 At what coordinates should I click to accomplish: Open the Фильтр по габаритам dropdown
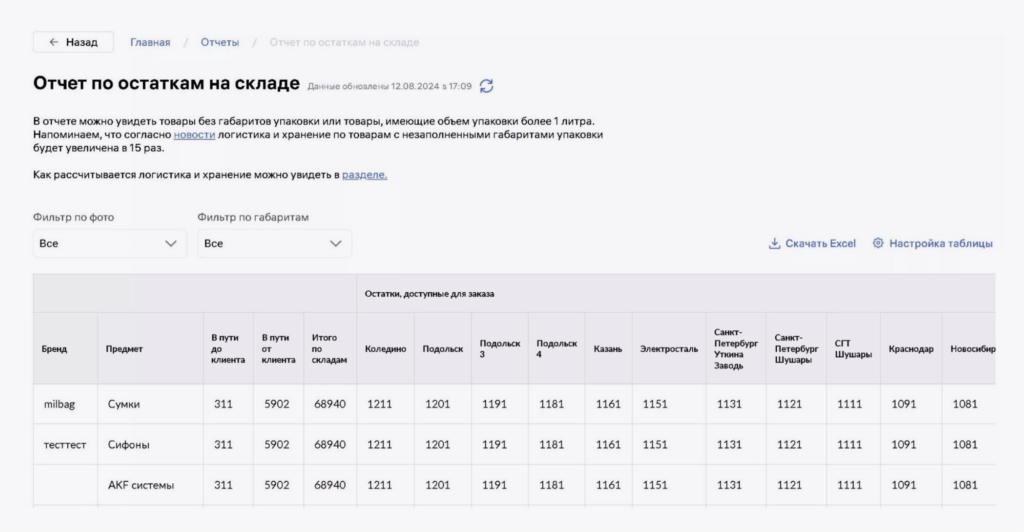pos(274,243)
